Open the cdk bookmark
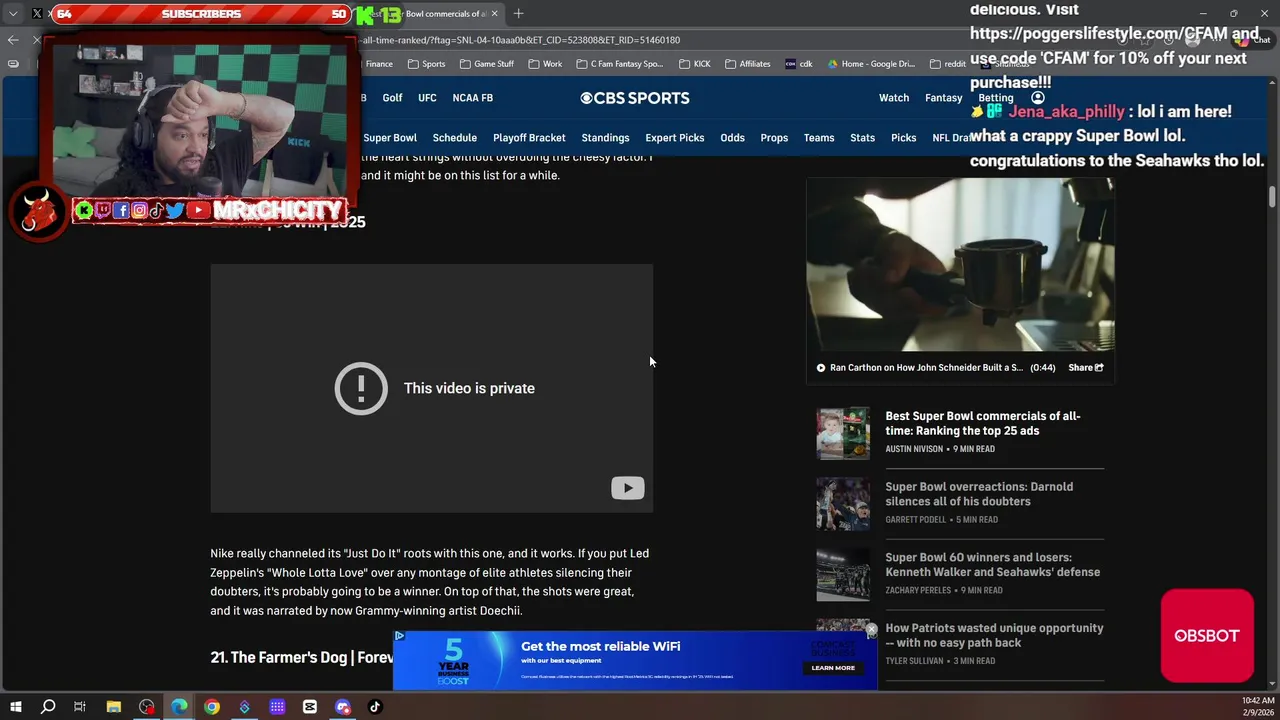 coord(799,64)
